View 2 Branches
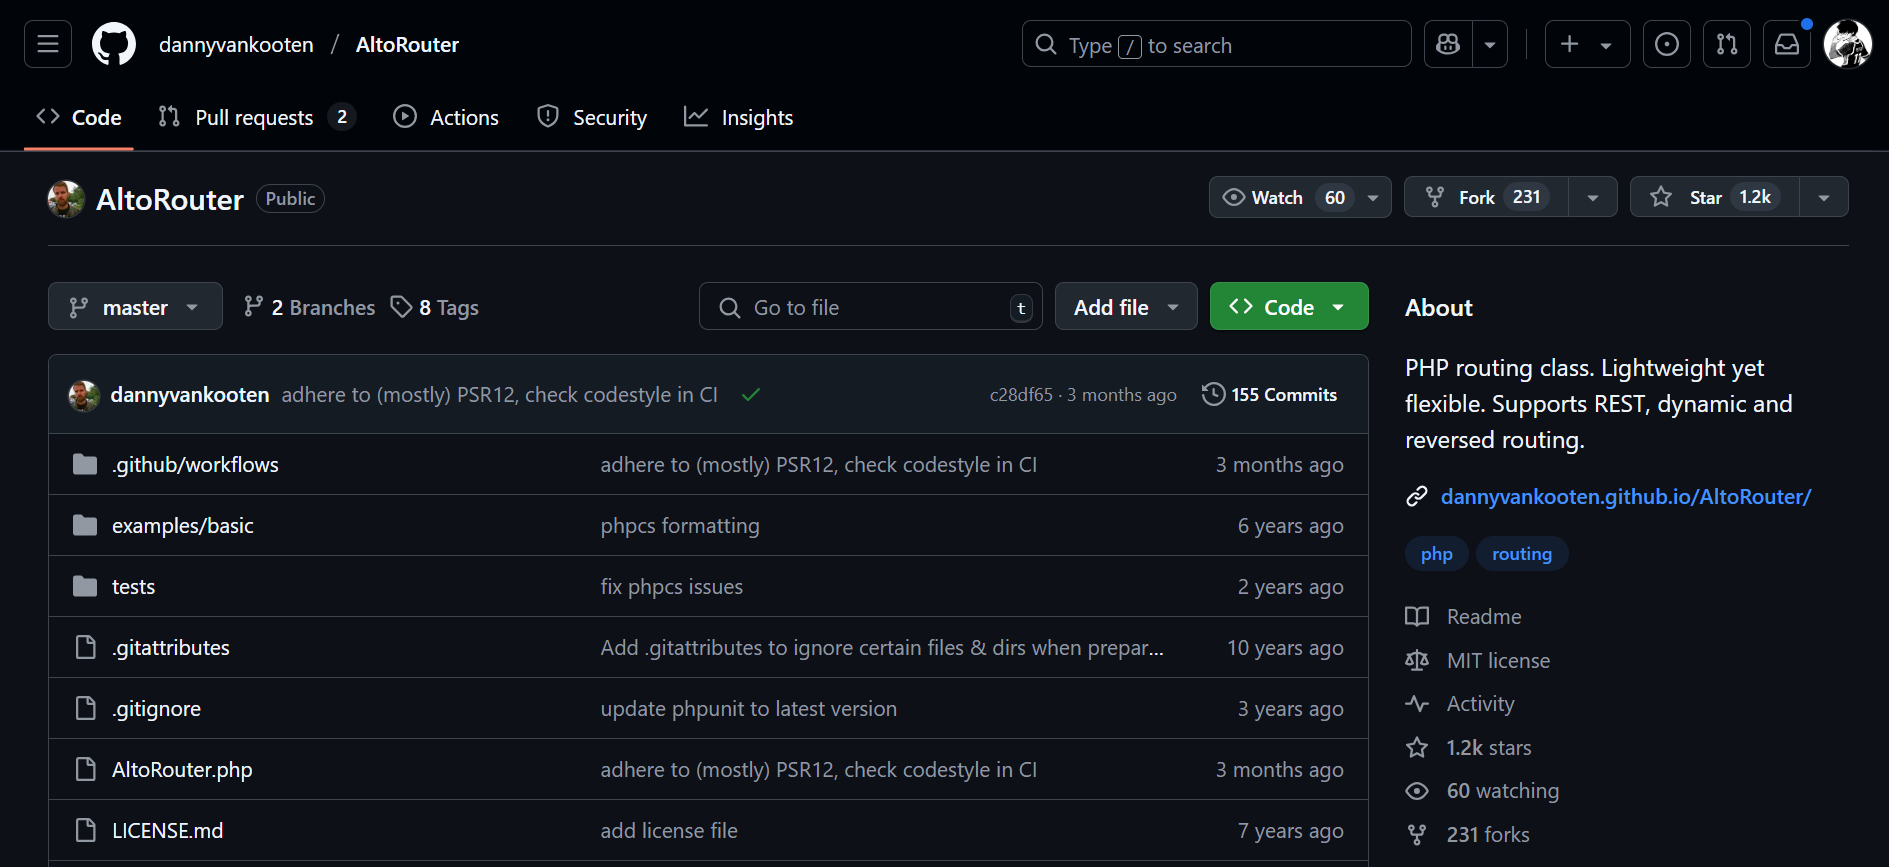This screenshot has width=1889, height=867. 309,307
